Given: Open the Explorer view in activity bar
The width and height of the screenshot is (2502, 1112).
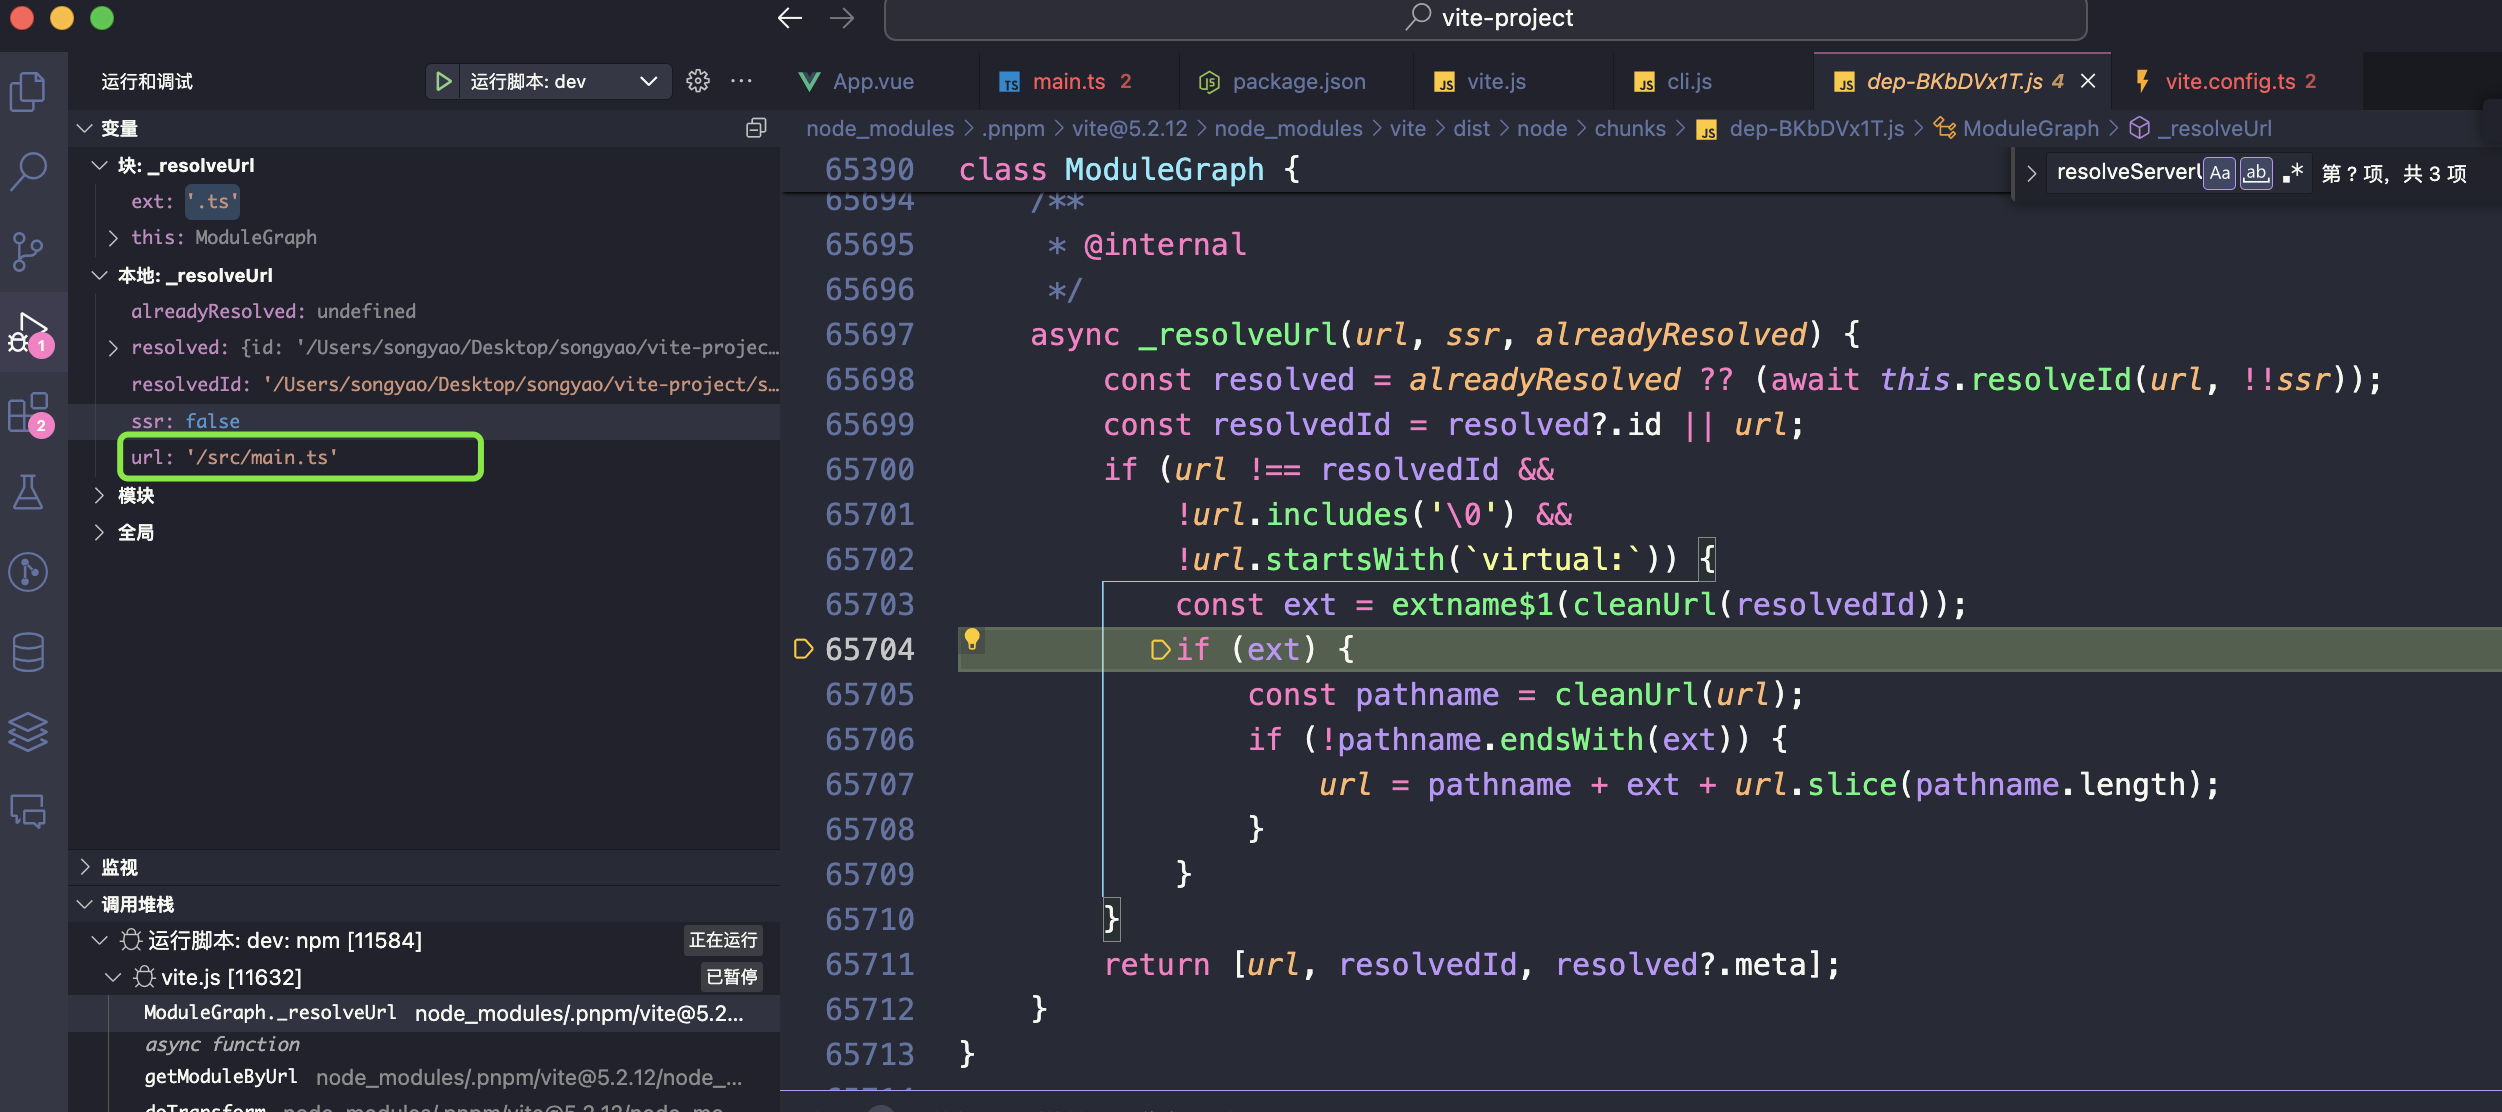Looking at the screenshot, I should tap(28, 92).
